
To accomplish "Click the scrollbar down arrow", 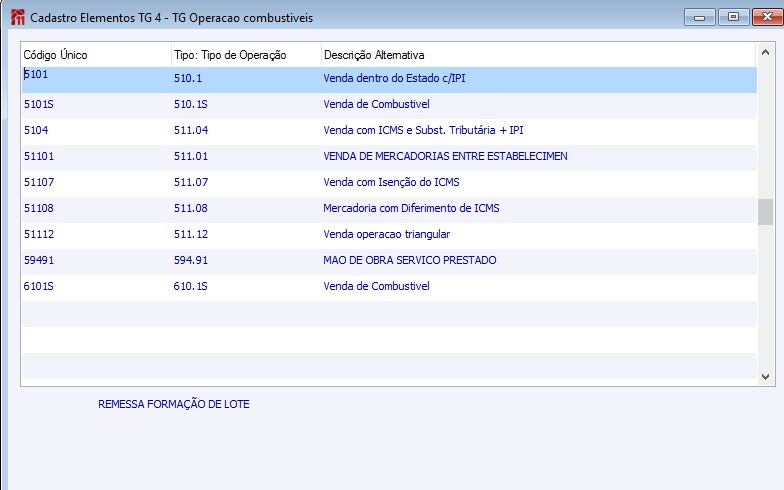I will tap(765, 377).
